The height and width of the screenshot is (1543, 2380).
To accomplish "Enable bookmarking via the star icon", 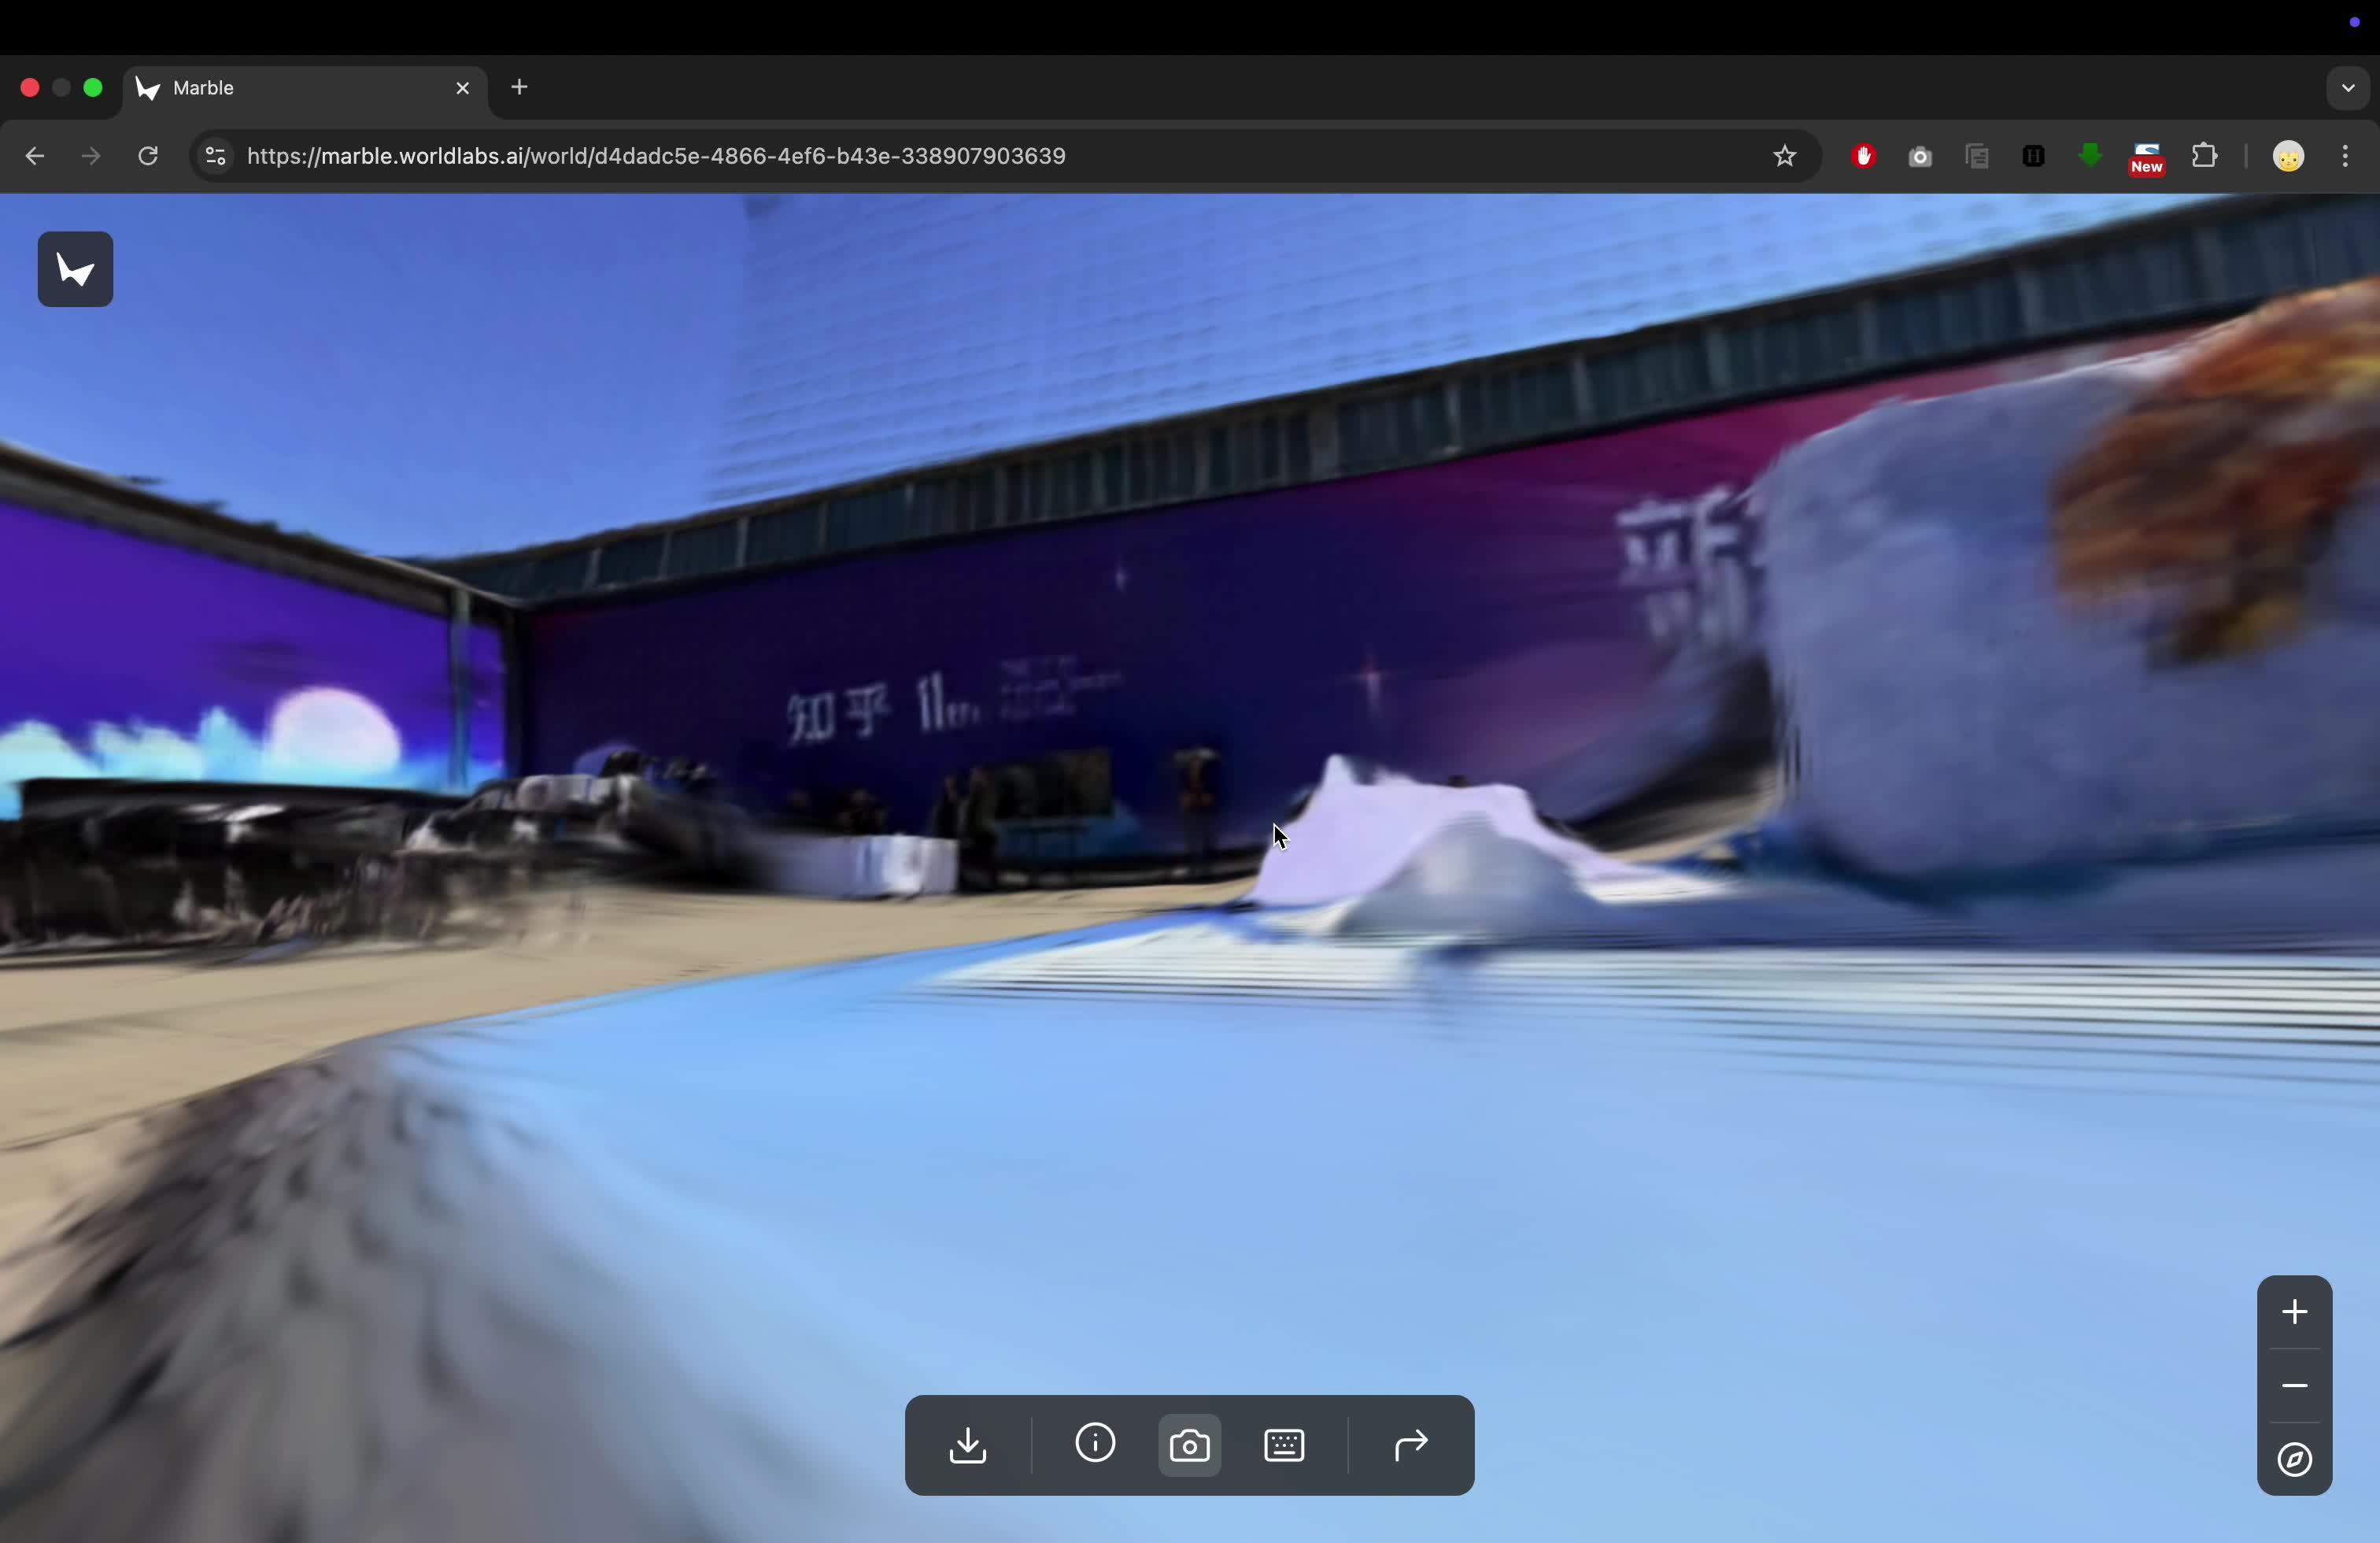I will tap(1786, 156).
